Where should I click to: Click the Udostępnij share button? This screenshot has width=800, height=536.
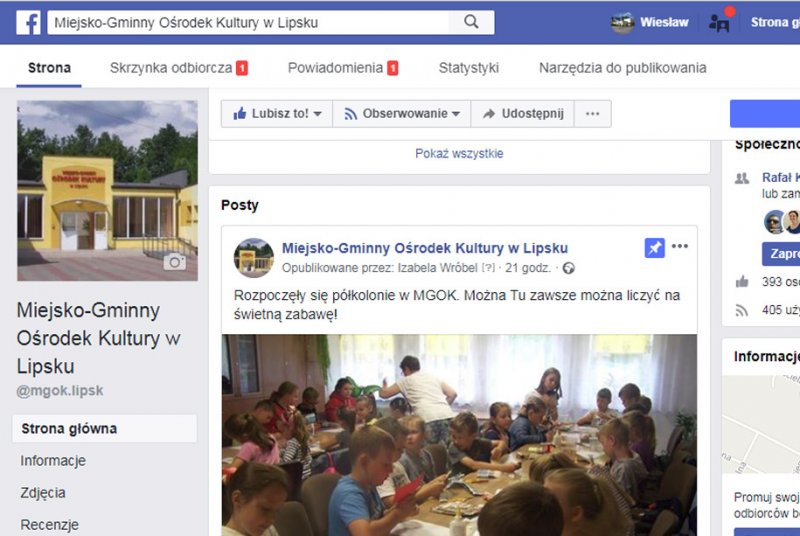point(522,114)
